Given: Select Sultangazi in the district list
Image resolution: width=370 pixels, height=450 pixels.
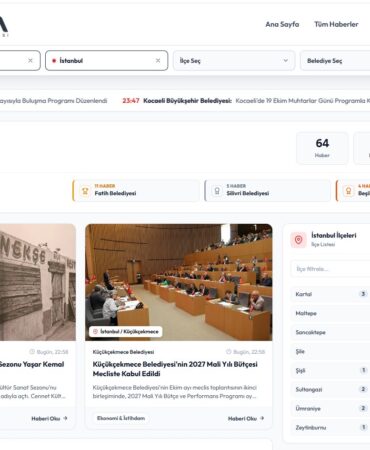Looking at the screenshot, I should pos(330,389).
